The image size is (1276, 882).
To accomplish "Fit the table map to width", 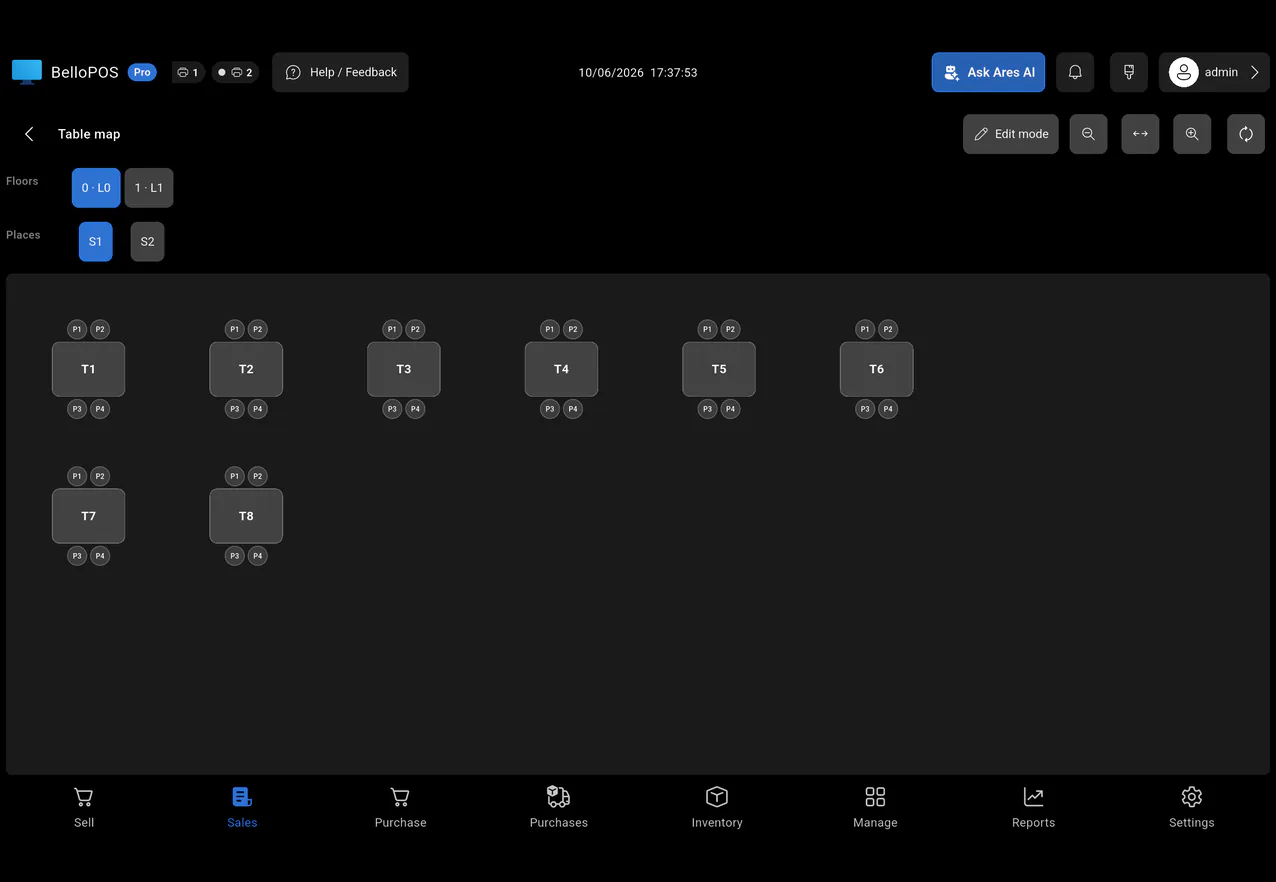I will click(x=1140, y=134).
